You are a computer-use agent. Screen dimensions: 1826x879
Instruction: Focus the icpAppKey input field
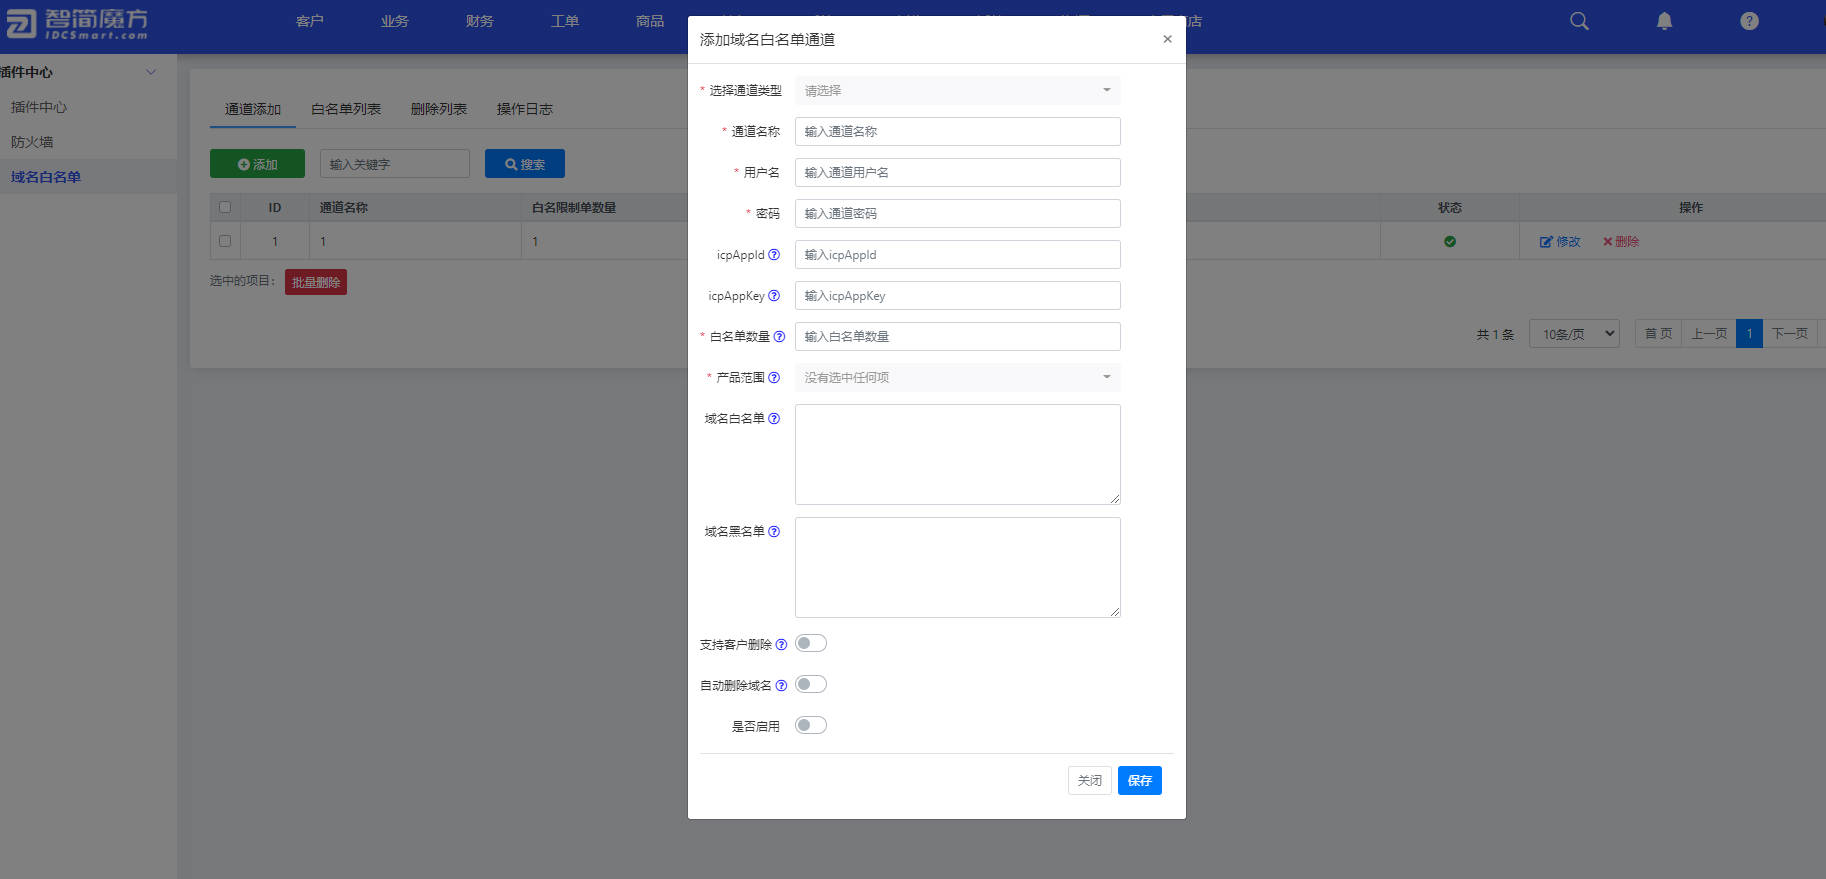coord(958,295)
